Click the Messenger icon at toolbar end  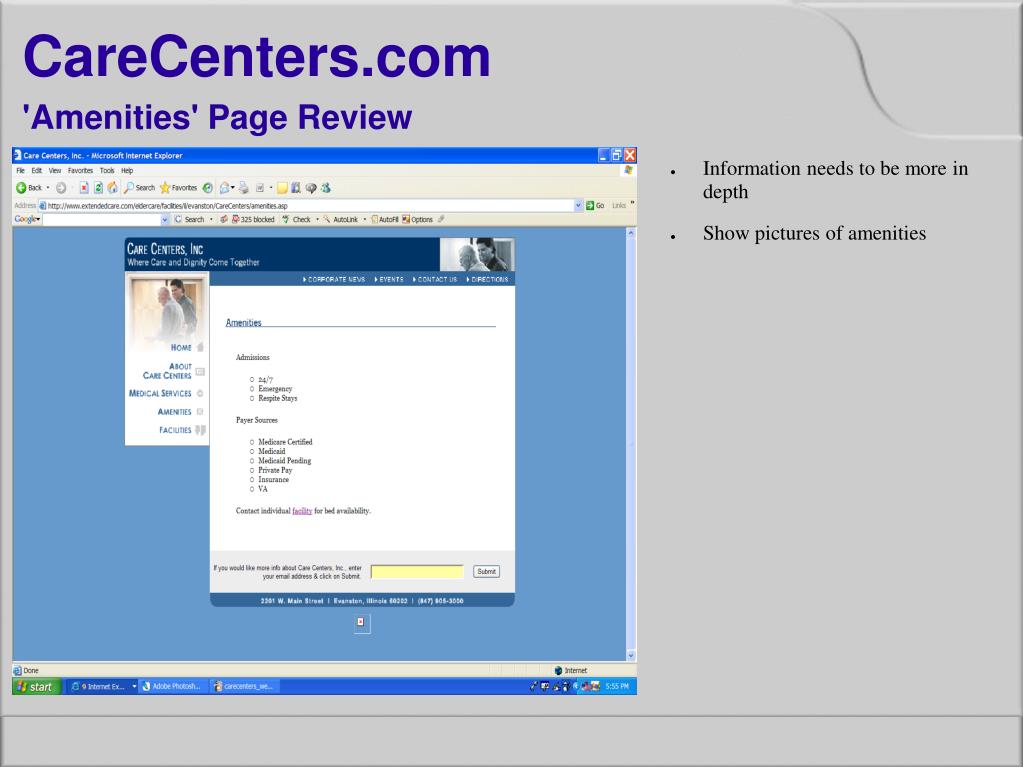(x=326, y=188)
